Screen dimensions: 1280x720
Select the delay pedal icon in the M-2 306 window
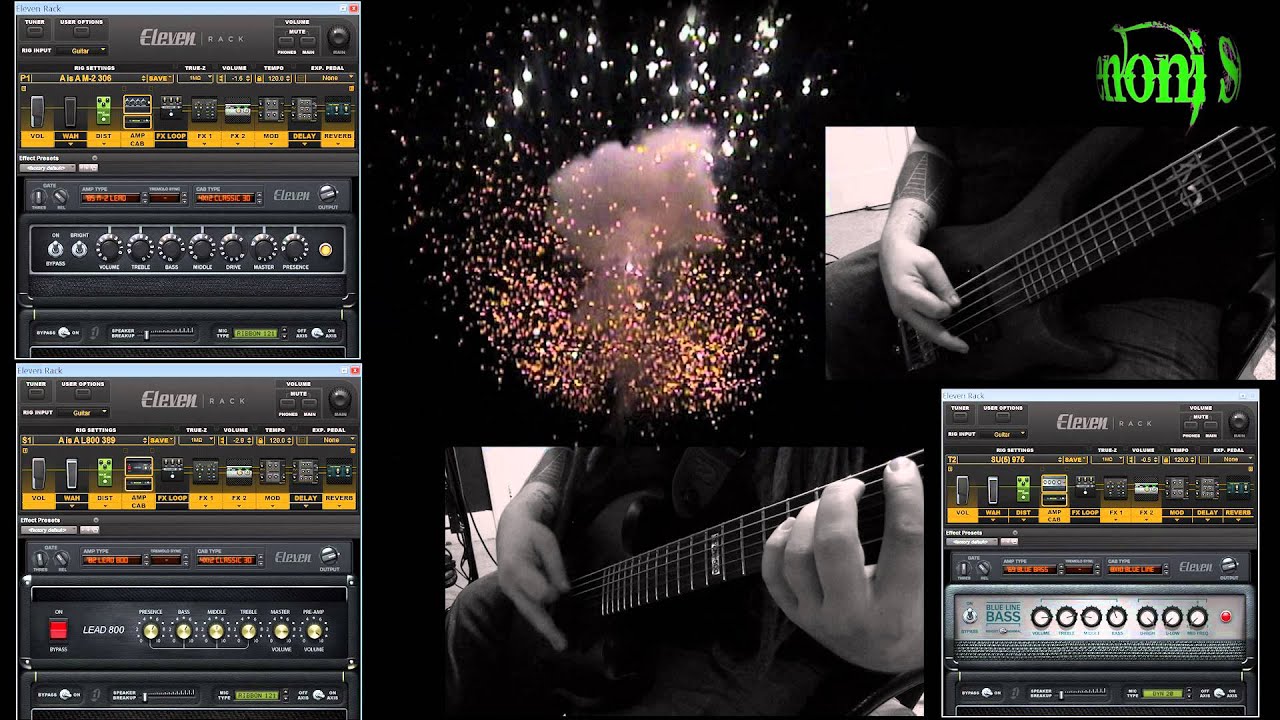(x=304, y=110)
